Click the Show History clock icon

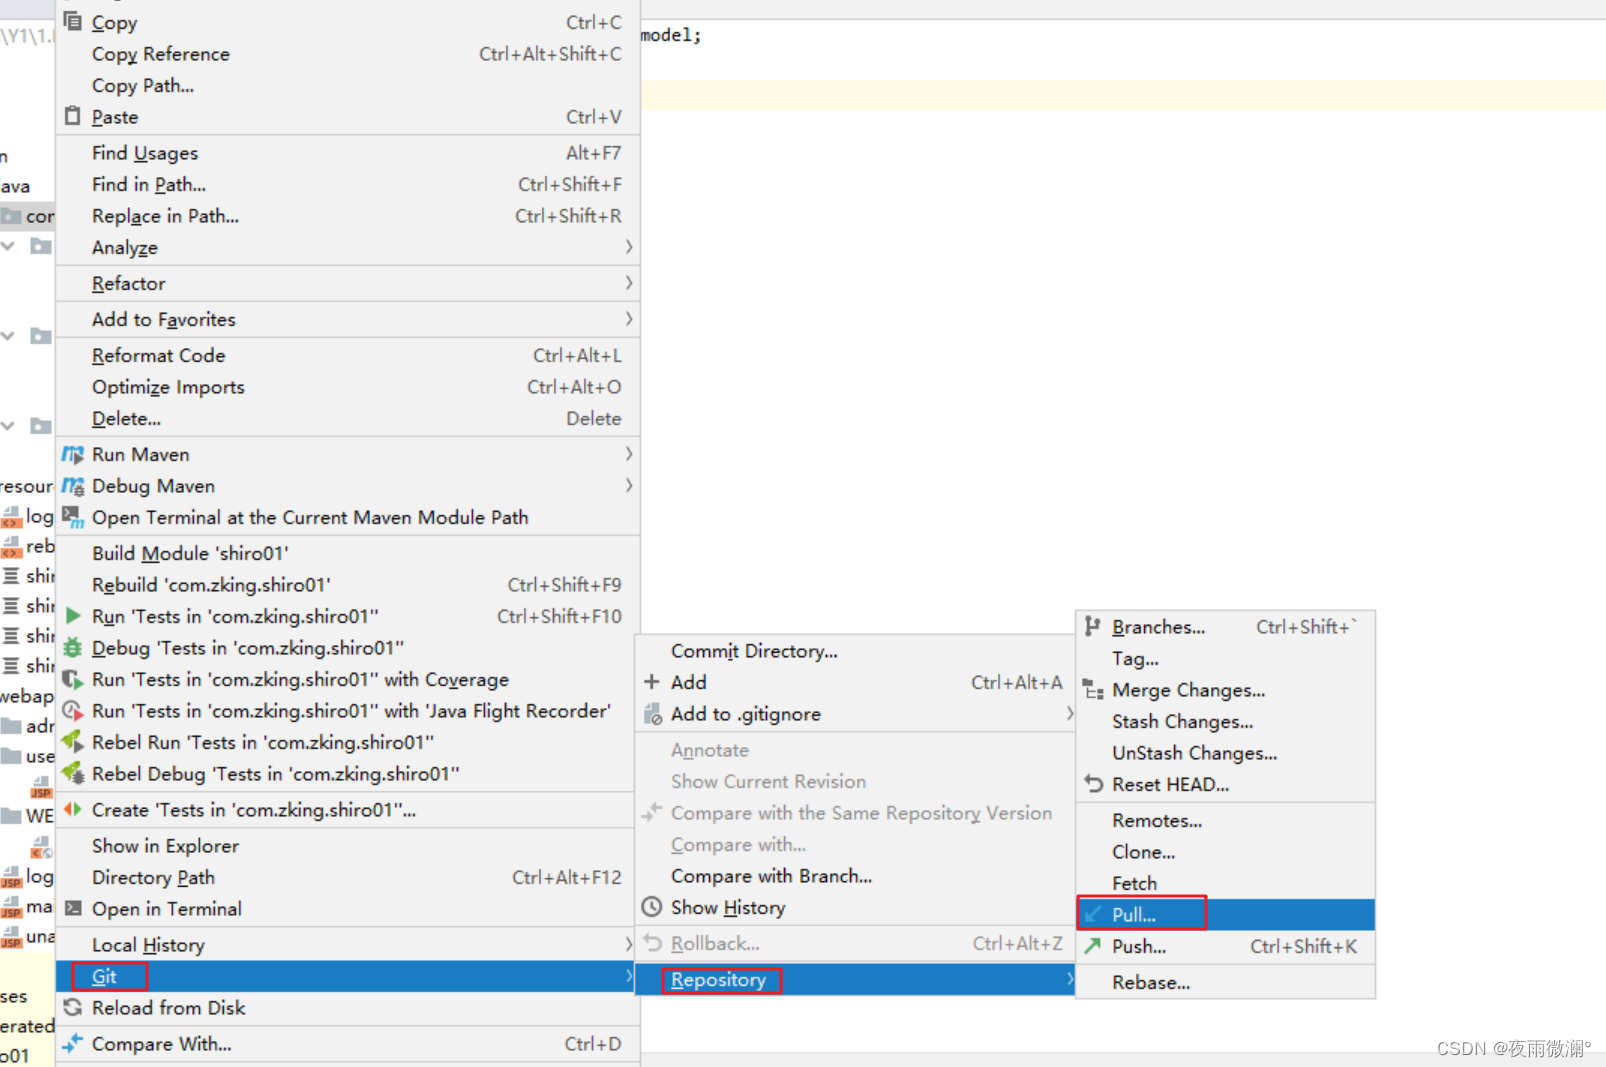tap(652, 907)
